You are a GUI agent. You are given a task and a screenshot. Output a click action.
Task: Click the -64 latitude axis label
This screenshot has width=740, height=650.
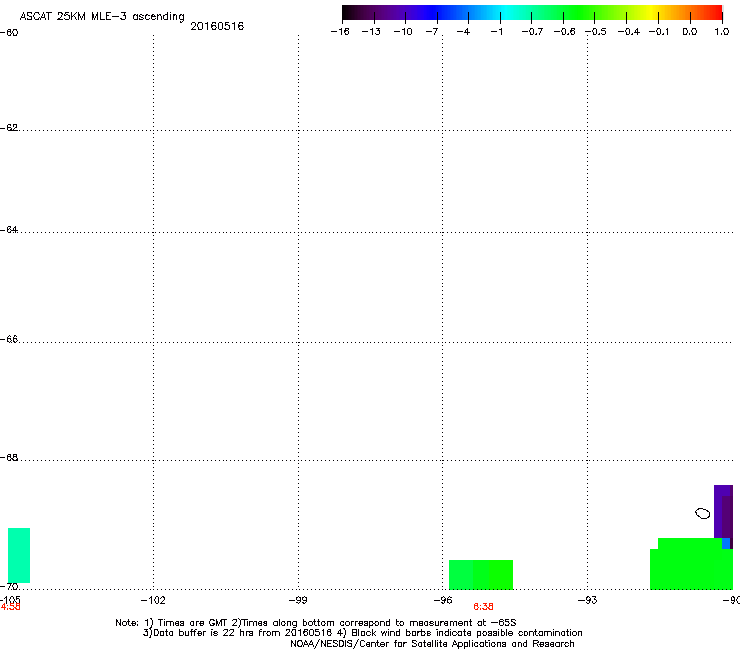[x=9, y=230]
